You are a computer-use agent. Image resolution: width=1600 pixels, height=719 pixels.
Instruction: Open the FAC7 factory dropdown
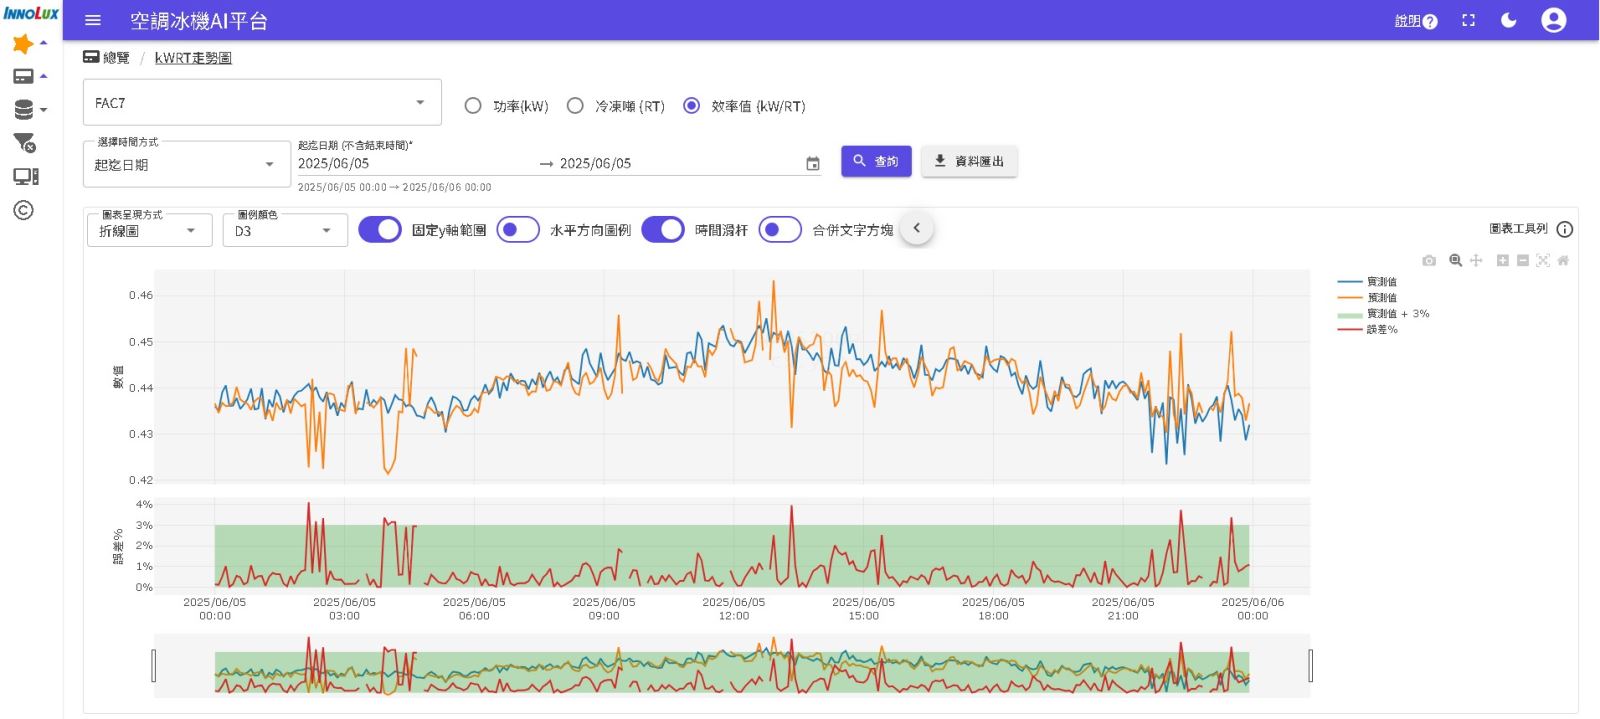(x=262, y=103)
